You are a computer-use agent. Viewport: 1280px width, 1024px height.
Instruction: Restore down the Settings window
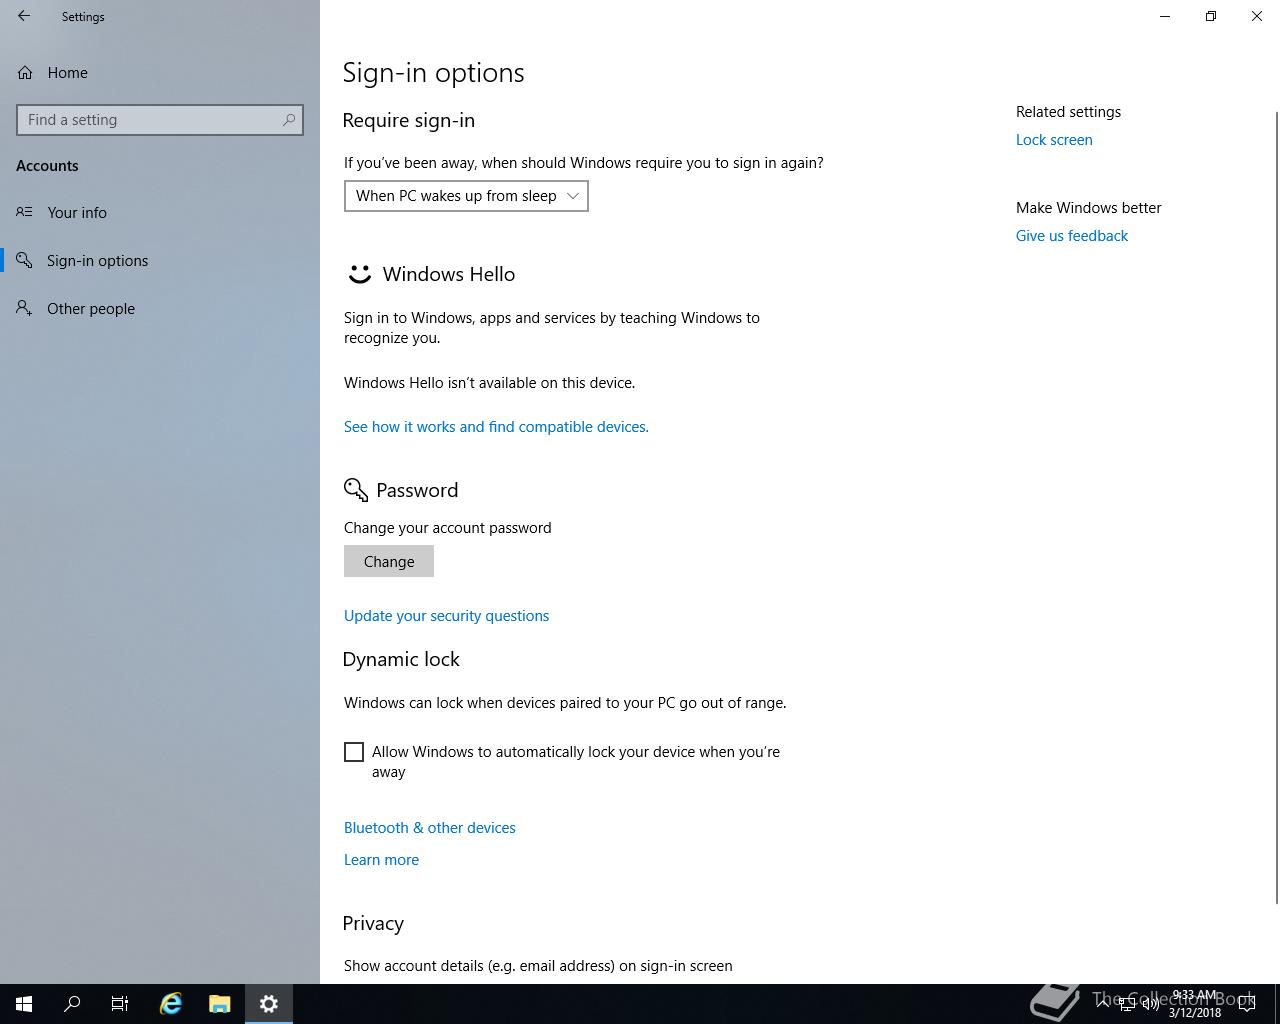pos(1211,16)
